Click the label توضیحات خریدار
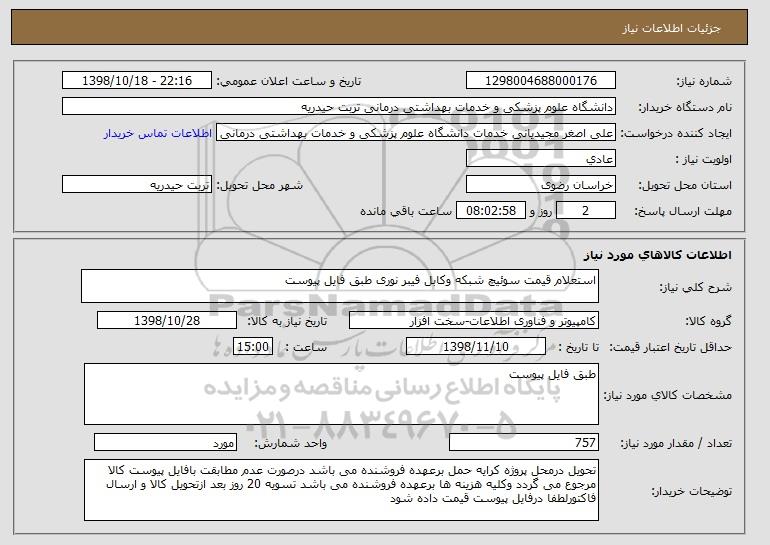Viewport: 770px width, 545px height. [691, 491]
